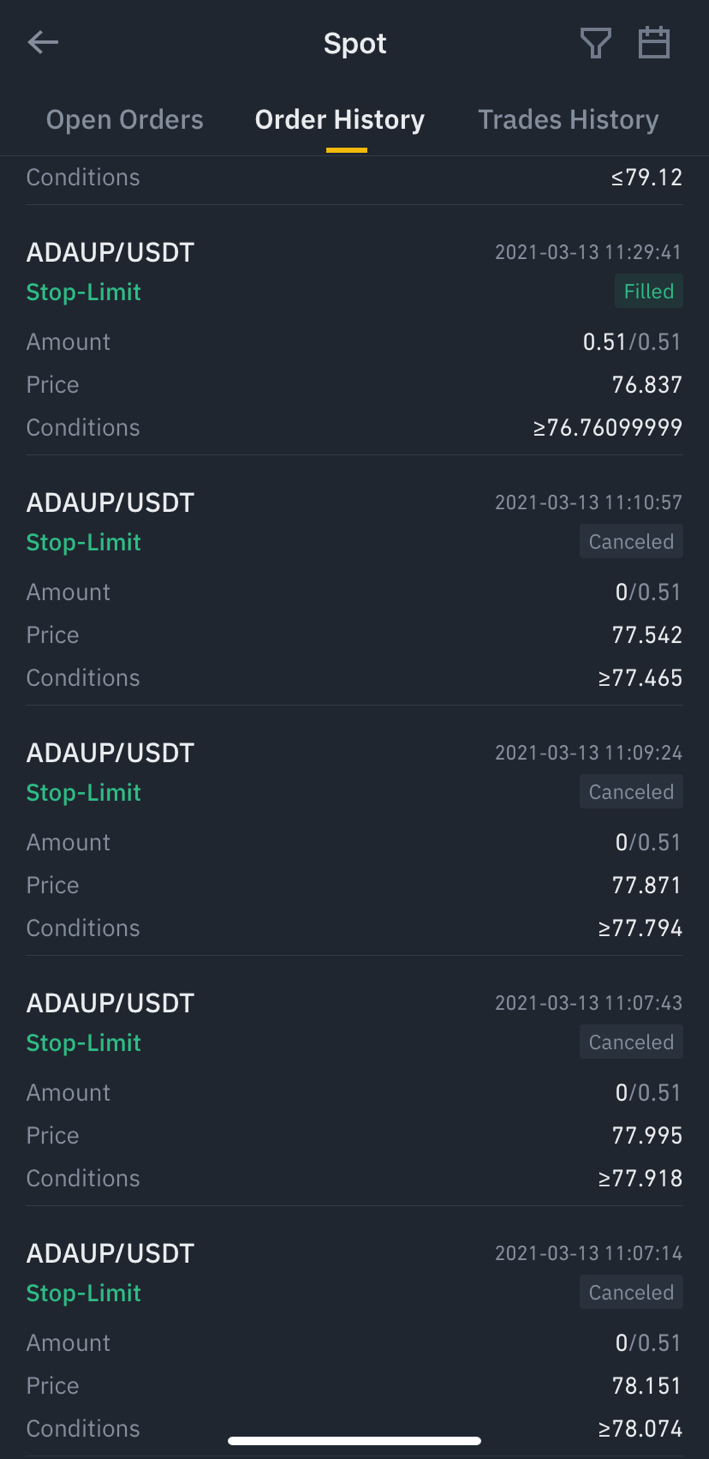Open ADAUP/USDT order priced 78.151

[110, 1253]
